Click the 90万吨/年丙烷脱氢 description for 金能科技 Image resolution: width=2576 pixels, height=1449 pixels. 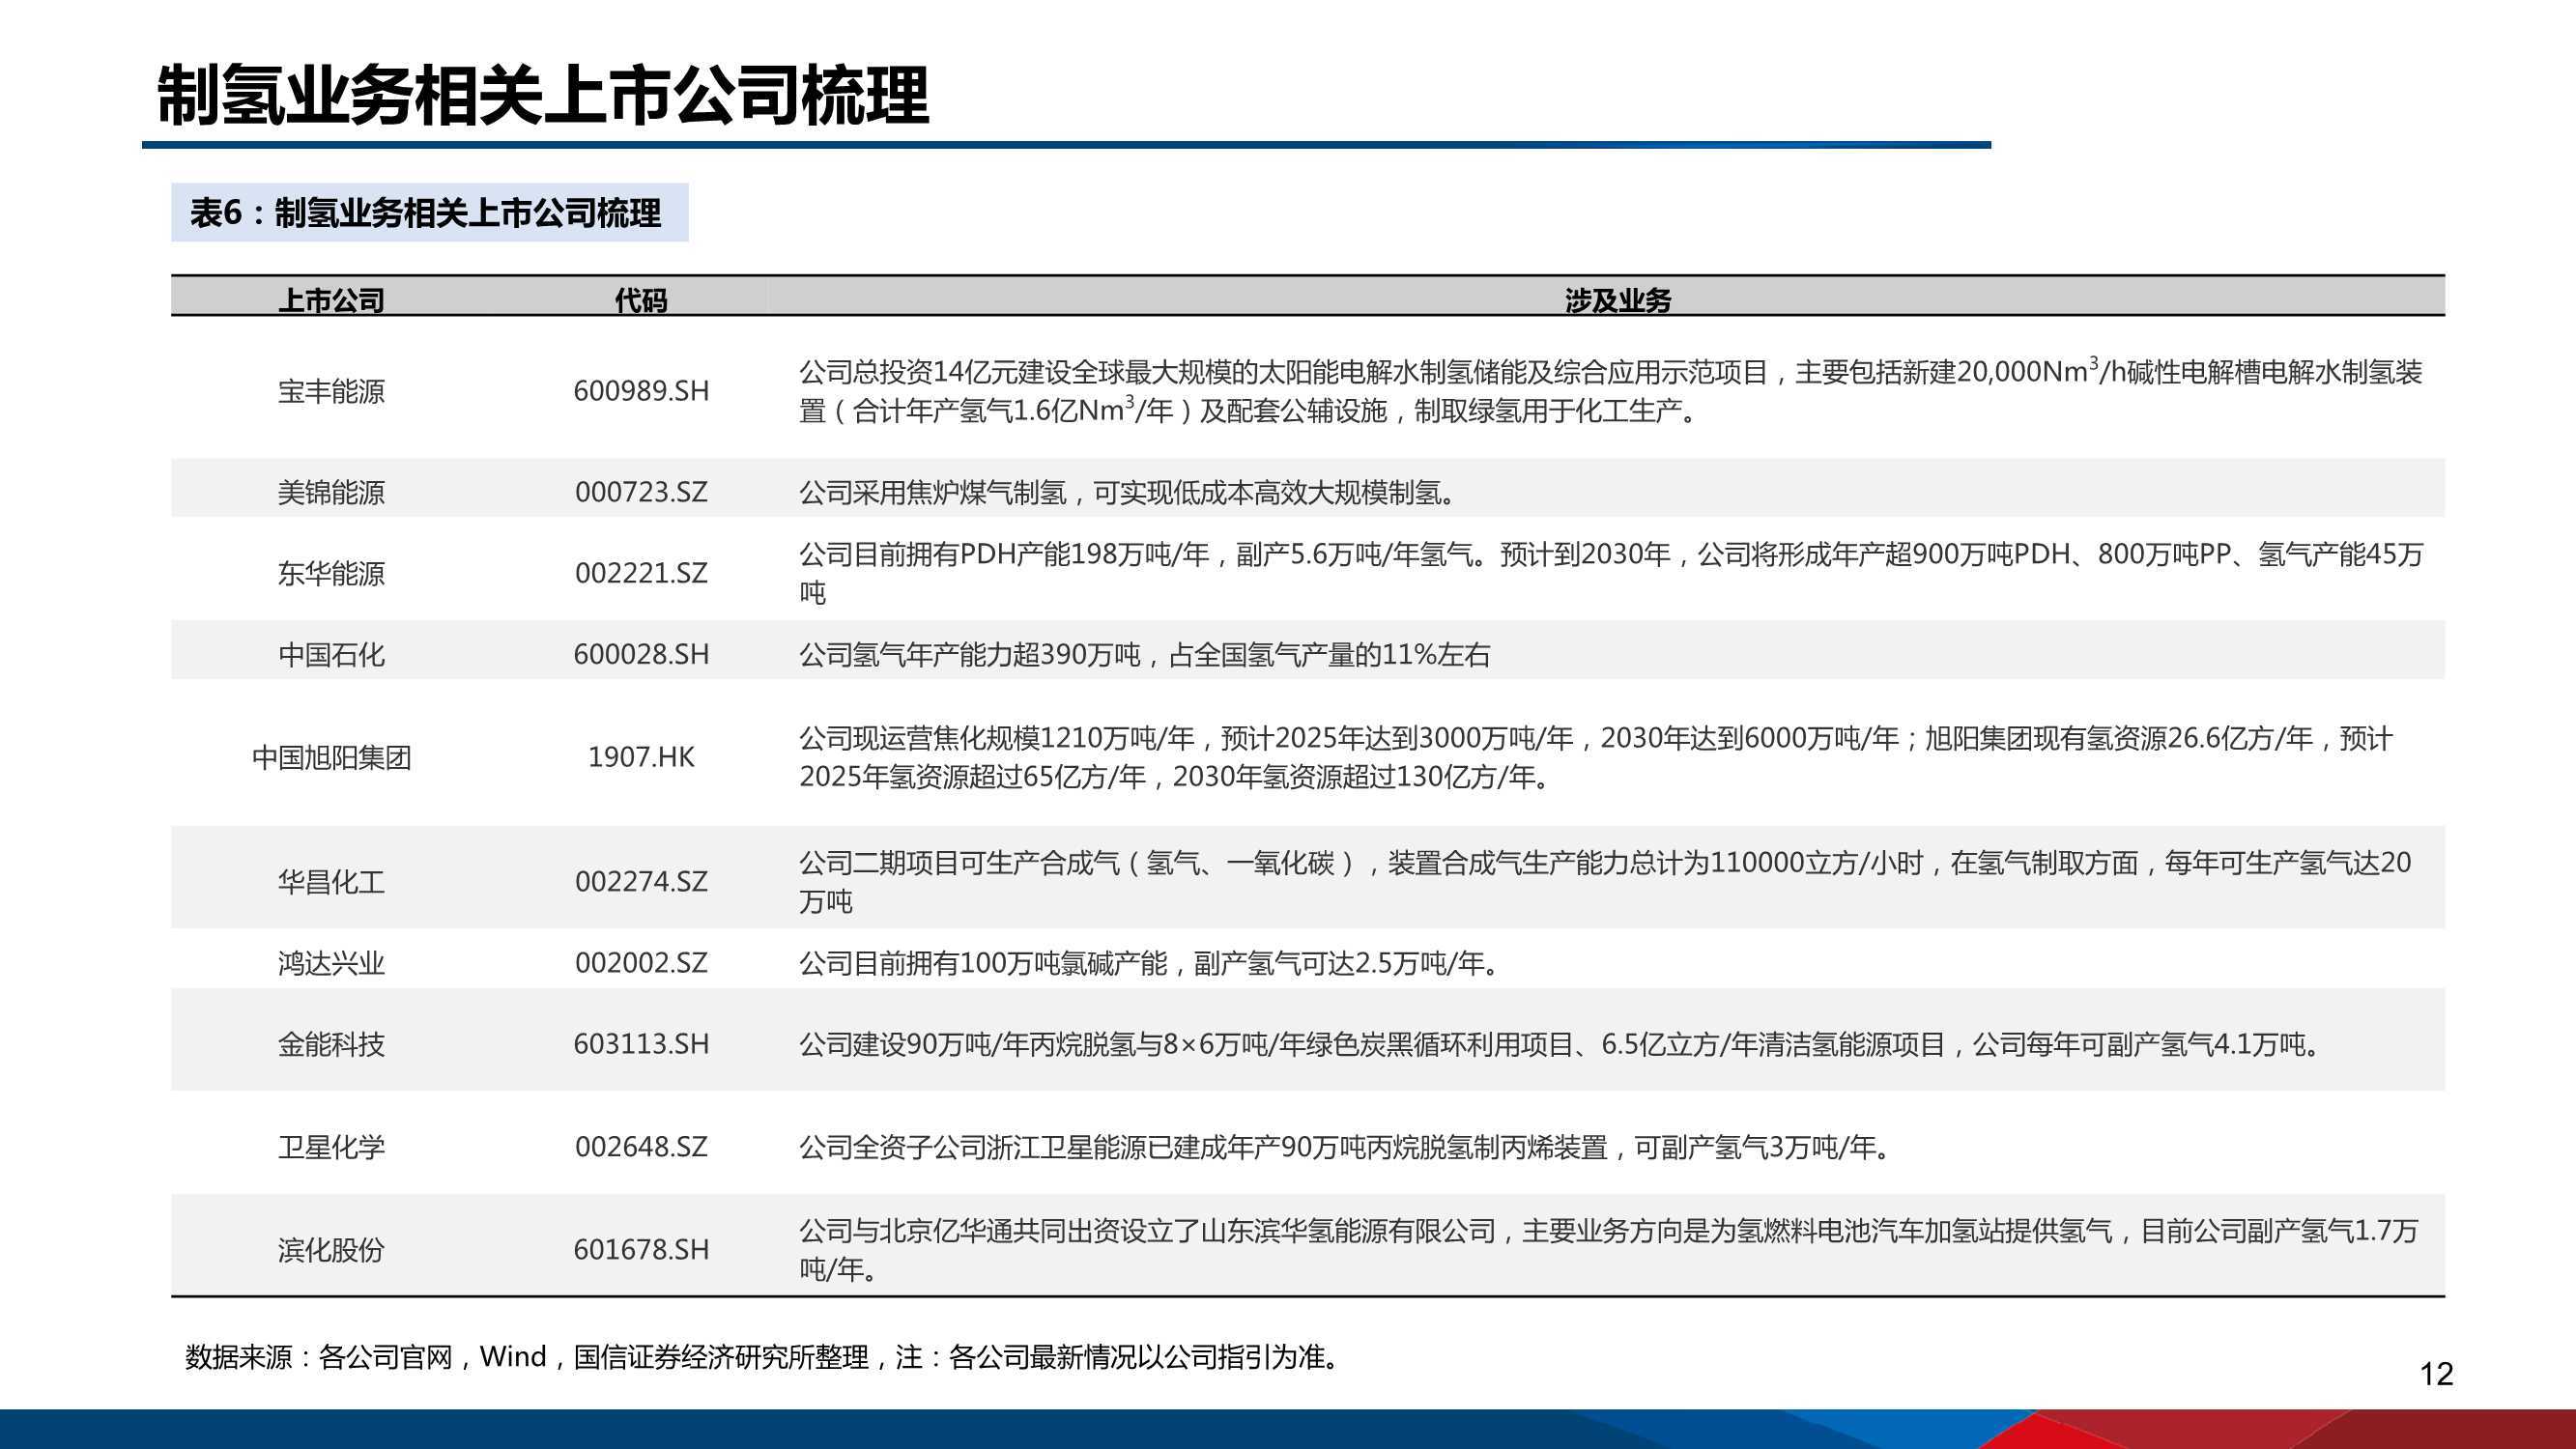pos(1560,1044)
